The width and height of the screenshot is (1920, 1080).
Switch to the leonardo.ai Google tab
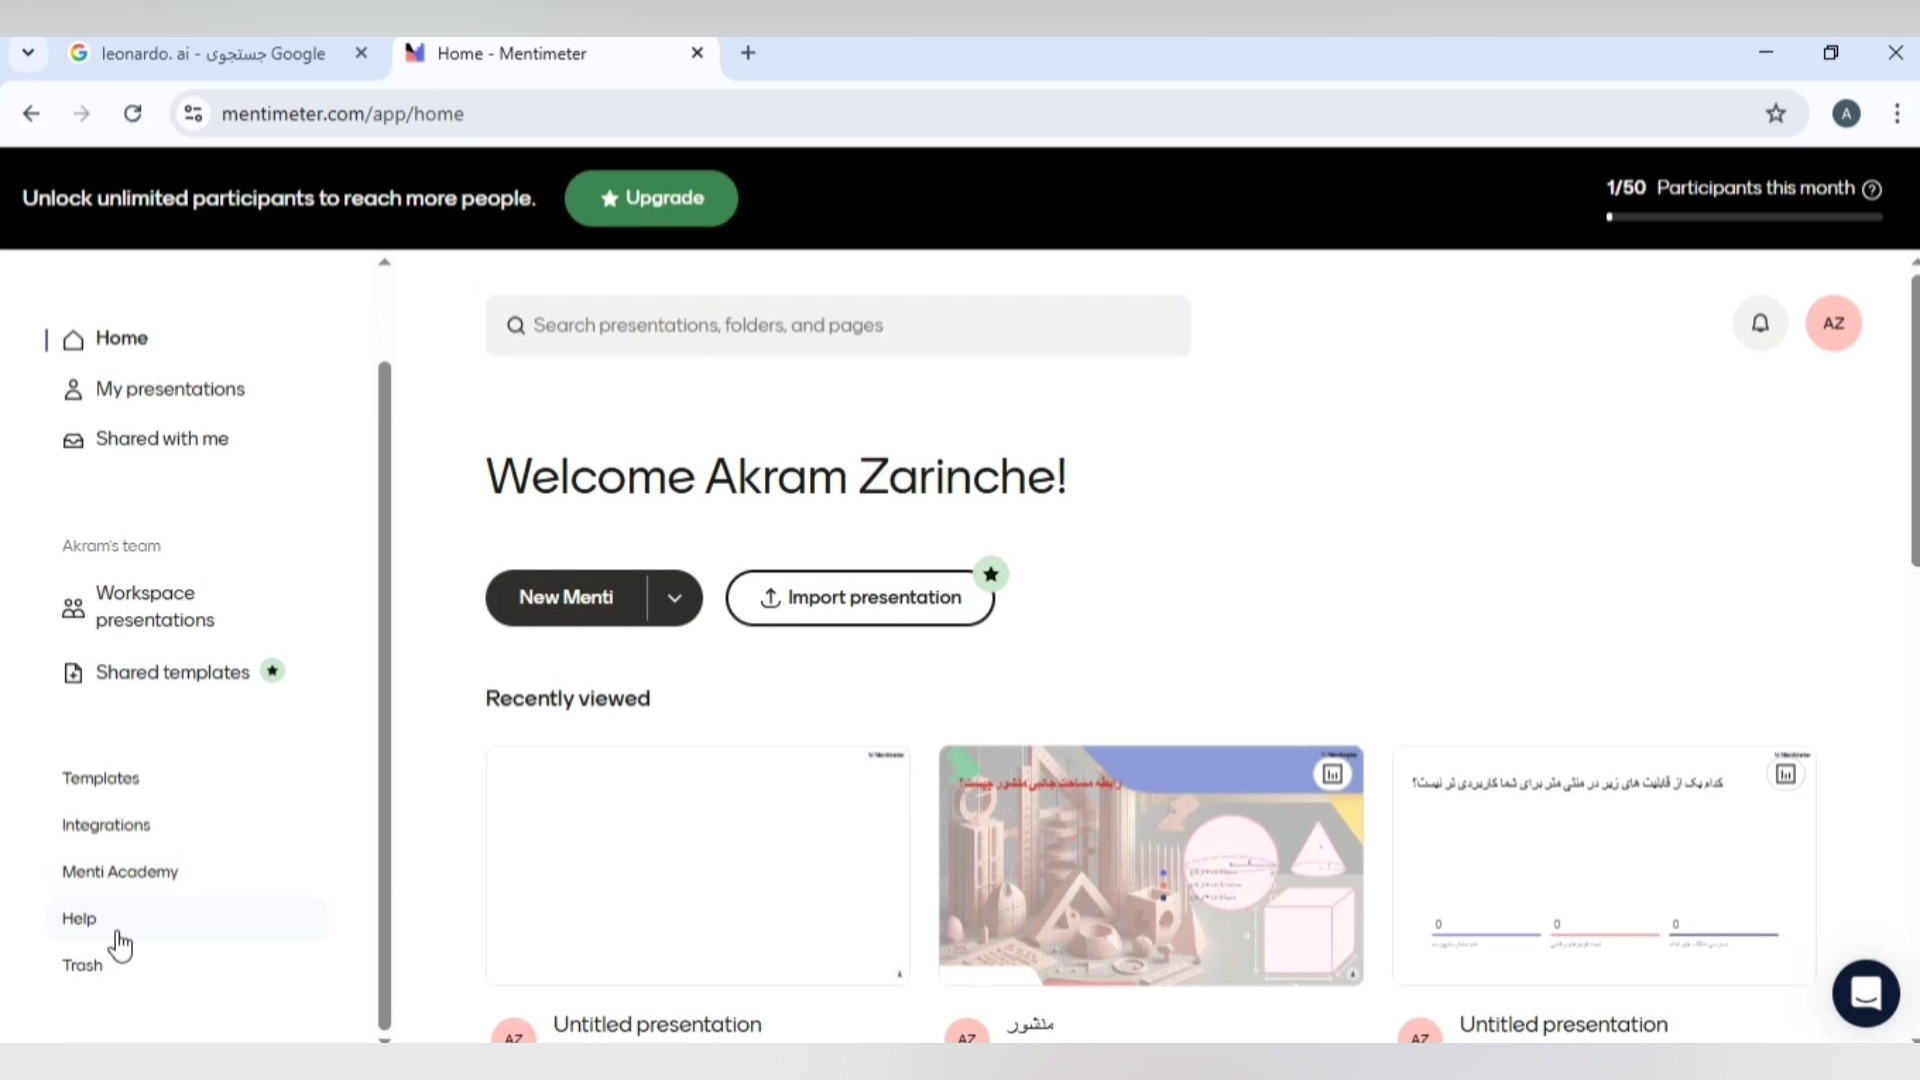(213, 54)
